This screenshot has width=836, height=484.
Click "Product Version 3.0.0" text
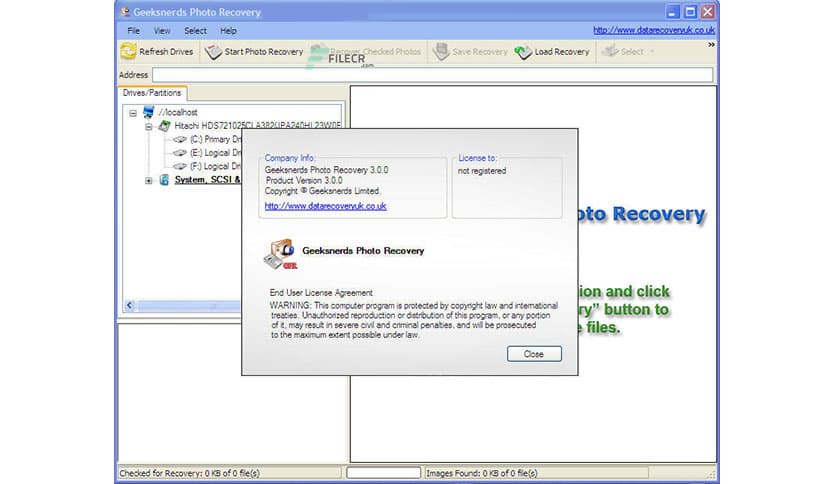click(304, 180)
